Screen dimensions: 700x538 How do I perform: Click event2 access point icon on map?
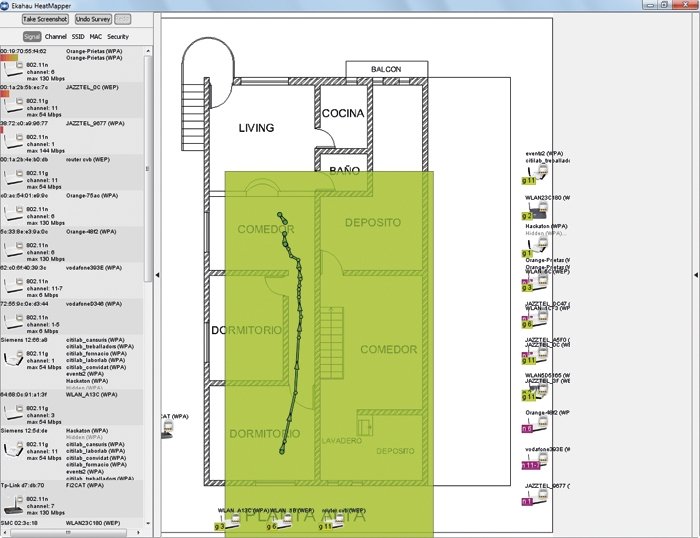click(x=536, y=174)
